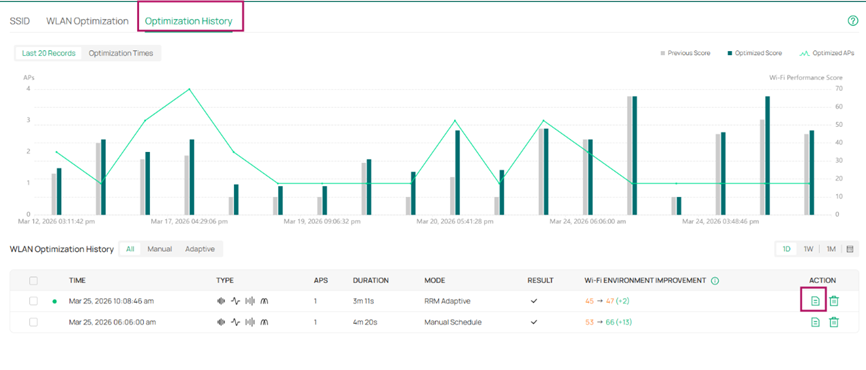Click the ACTION column header
This screenshot has width=866, height=370.
[822, 281]
